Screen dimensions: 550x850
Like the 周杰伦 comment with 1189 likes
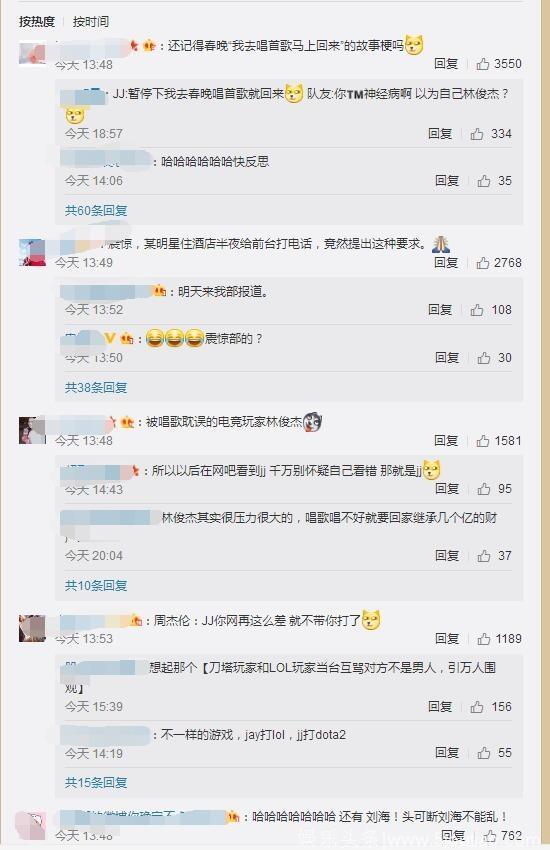coord(484,639)
